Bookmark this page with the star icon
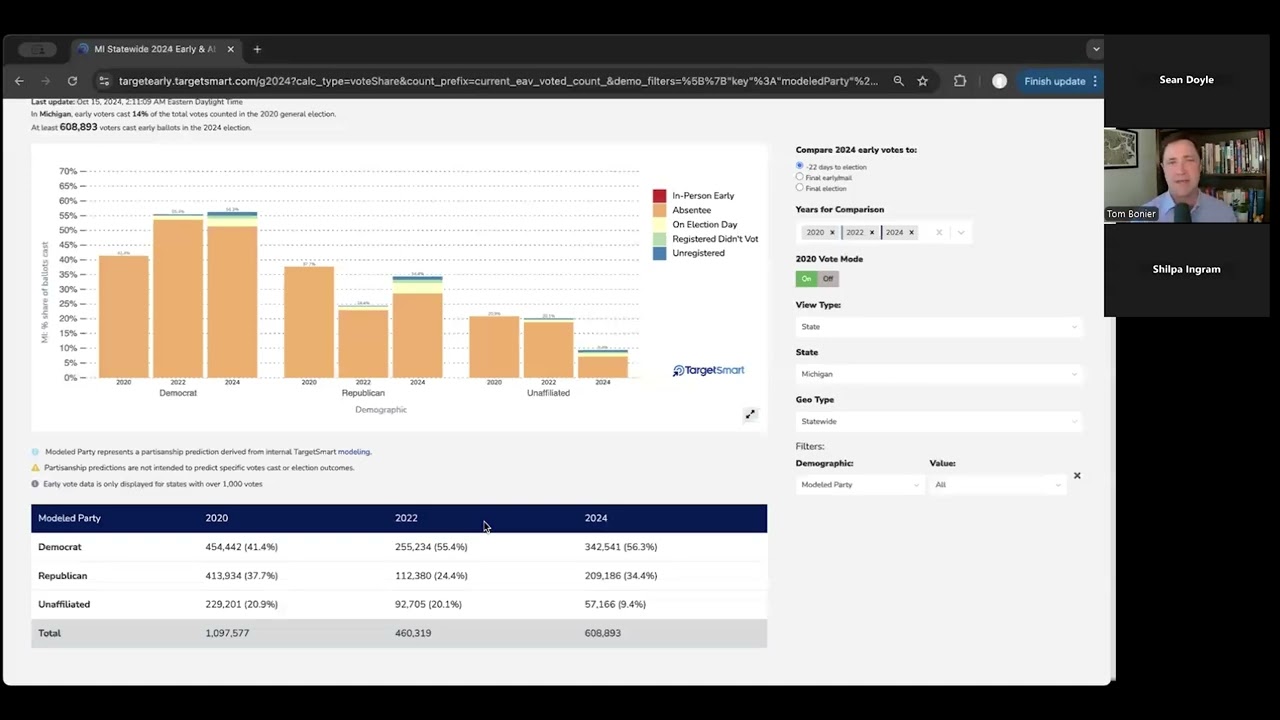 (923, 81)
